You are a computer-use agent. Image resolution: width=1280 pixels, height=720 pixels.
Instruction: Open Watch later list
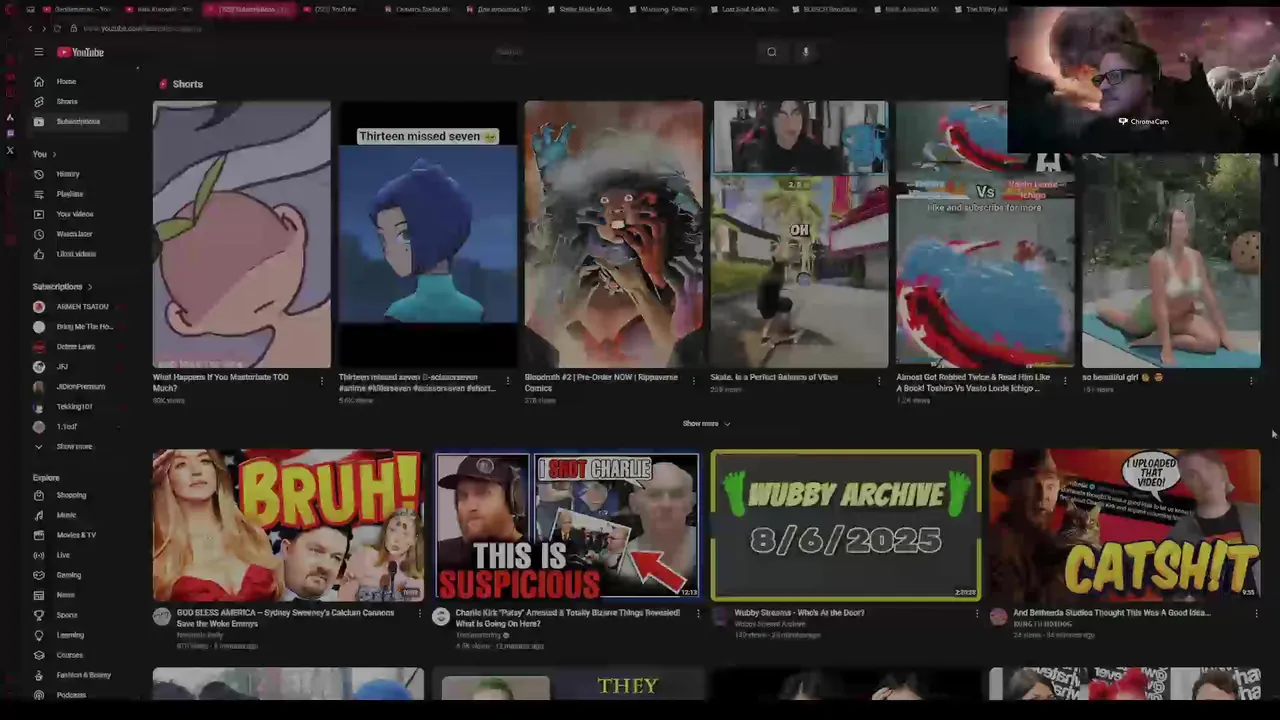click(x=74, y=234)
